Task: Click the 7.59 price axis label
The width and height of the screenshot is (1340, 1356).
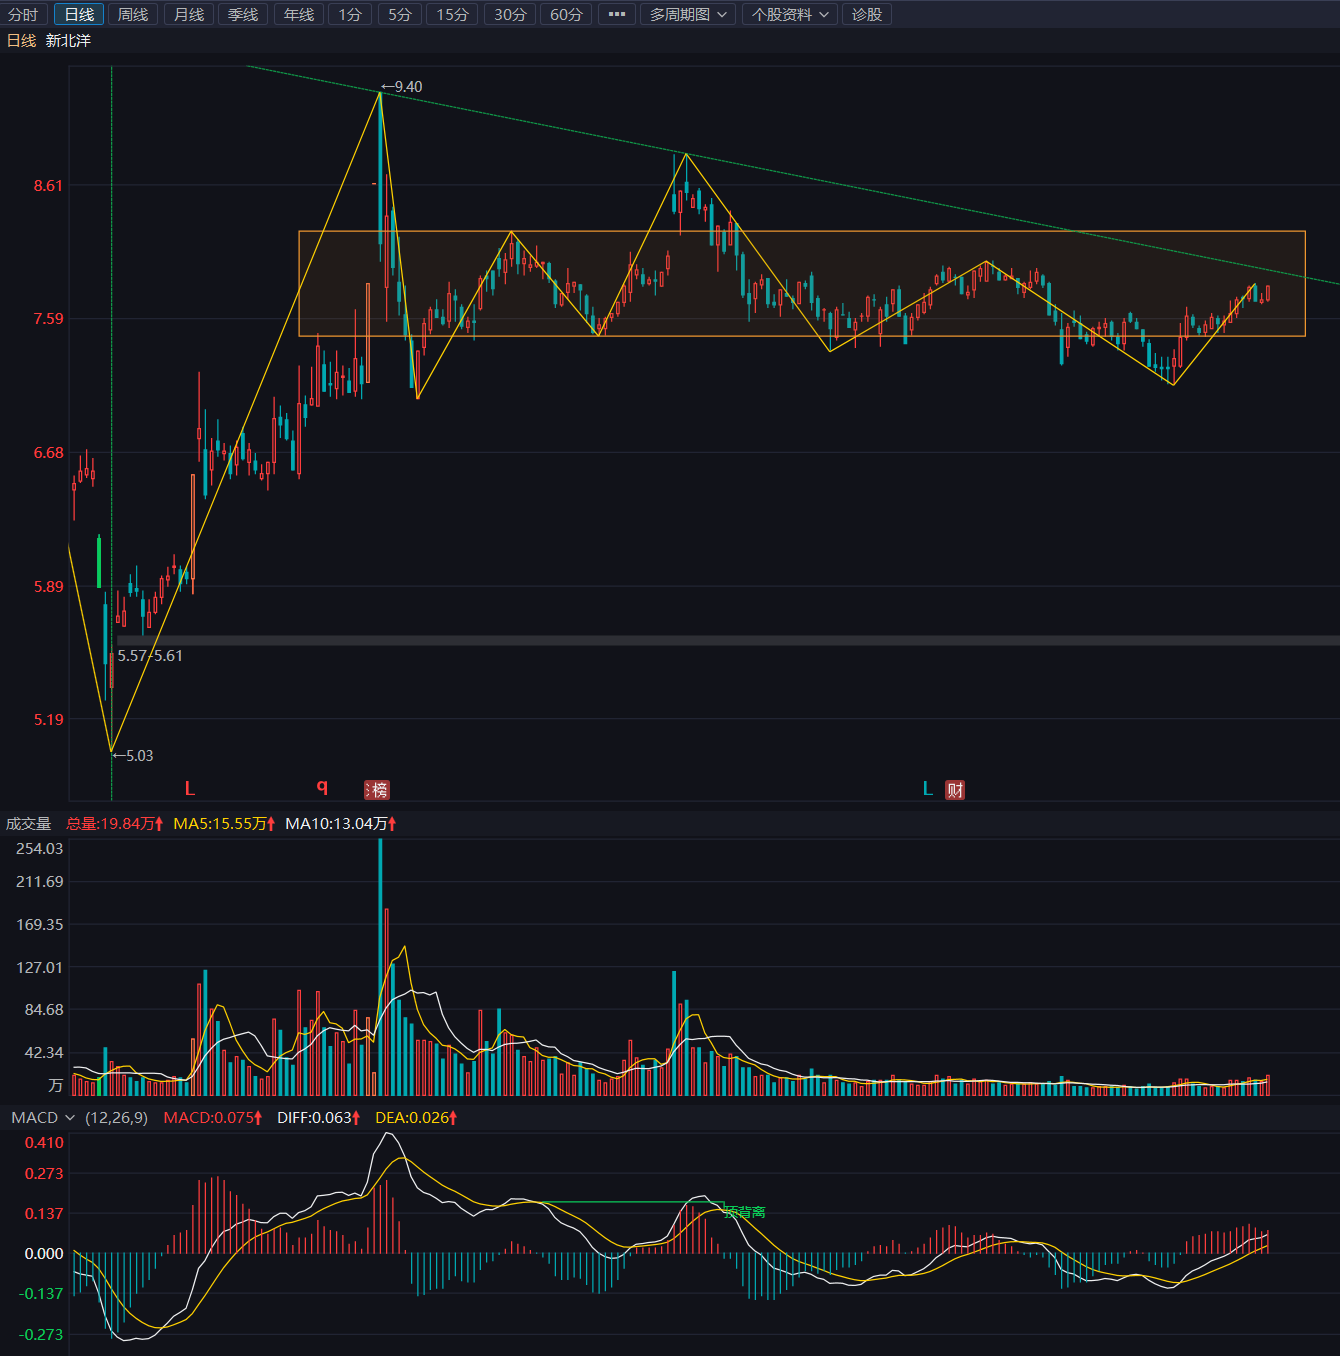Action: [48, 318]
